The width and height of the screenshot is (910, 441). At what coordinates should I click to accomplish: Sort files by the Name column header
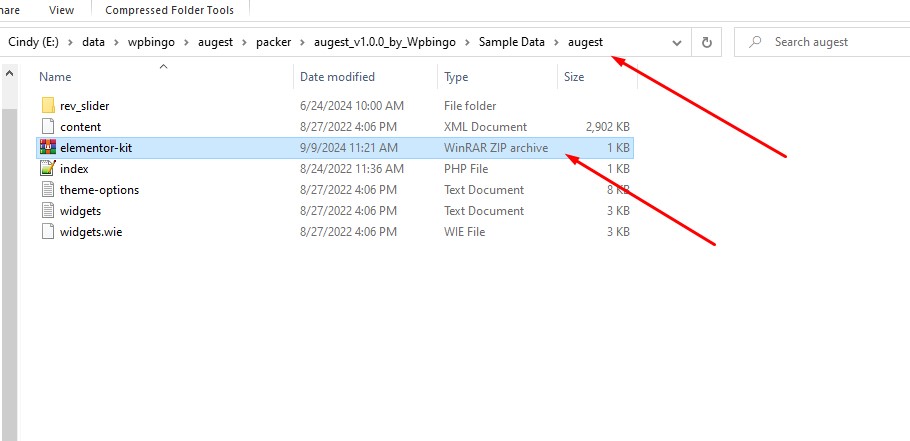[56, 77]
